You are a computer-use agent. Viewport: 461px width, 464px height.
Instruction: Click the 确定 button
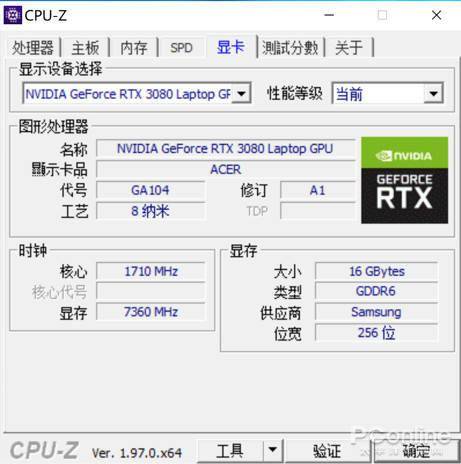(416, 451)
